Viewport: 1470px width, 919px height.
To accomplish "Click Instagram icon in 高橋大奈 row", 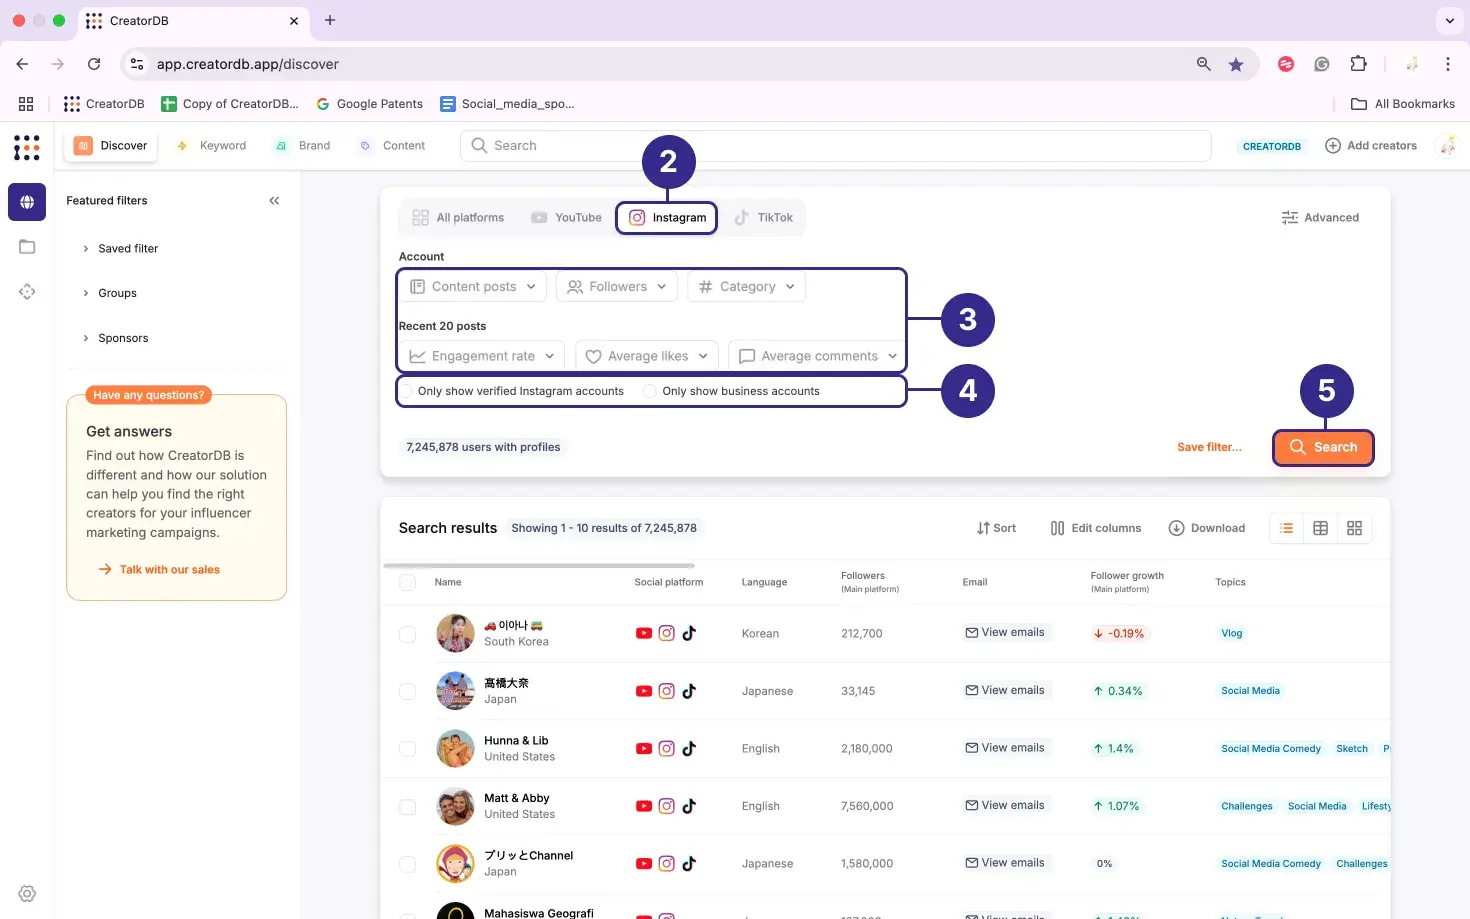I will pyautogui.click(x=666, y=691).
